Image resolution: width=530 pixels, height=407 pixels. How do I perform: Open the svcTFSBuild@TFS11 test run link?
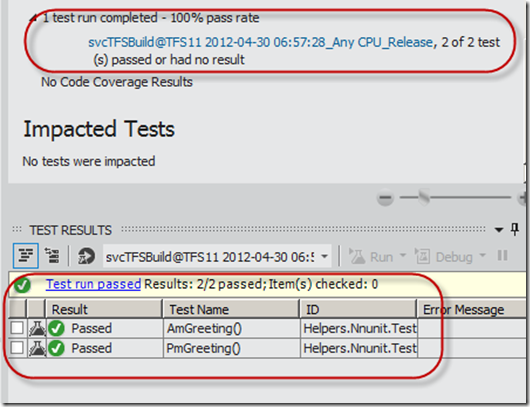pos(260,42)
